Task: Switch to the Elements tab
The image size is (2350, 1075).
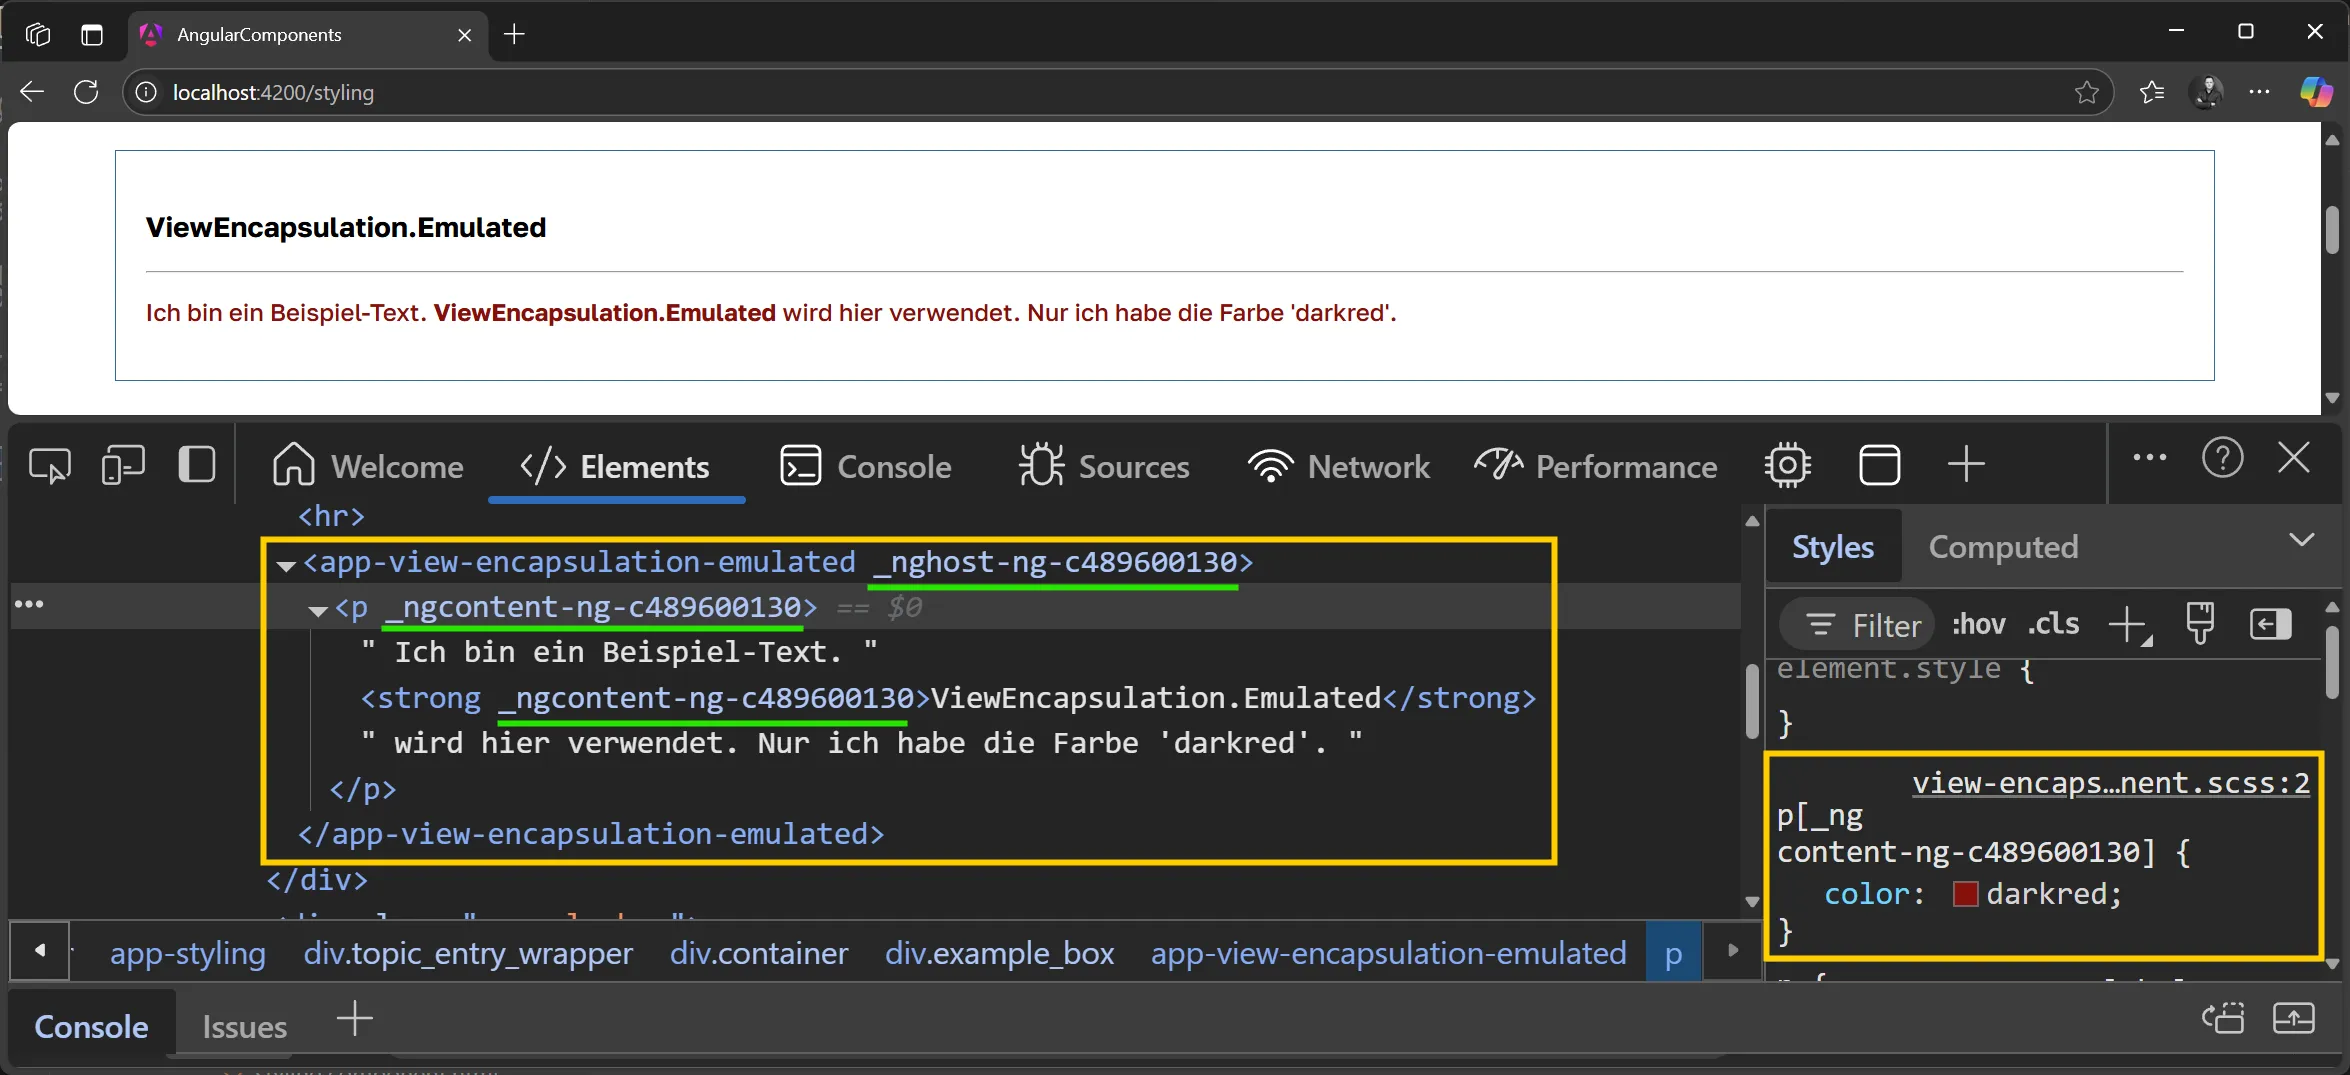Action: click(x=615, y=466)
